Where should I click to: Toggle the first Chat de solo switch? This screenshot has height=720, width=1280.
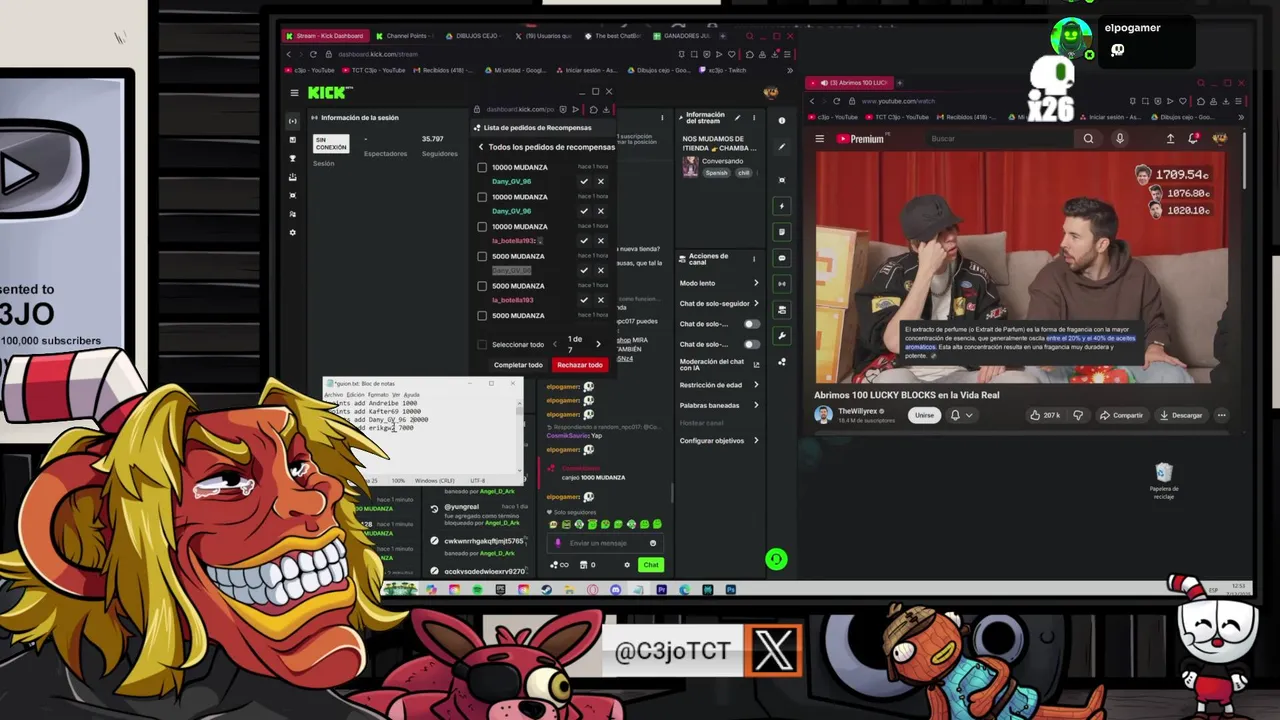point(751,324)
